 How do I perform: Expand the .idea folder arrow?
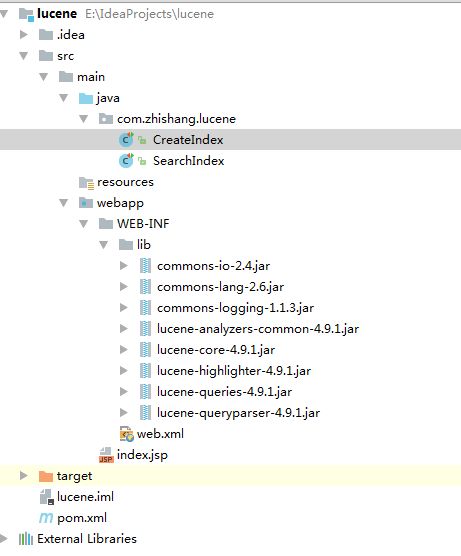tap(24, 34)
